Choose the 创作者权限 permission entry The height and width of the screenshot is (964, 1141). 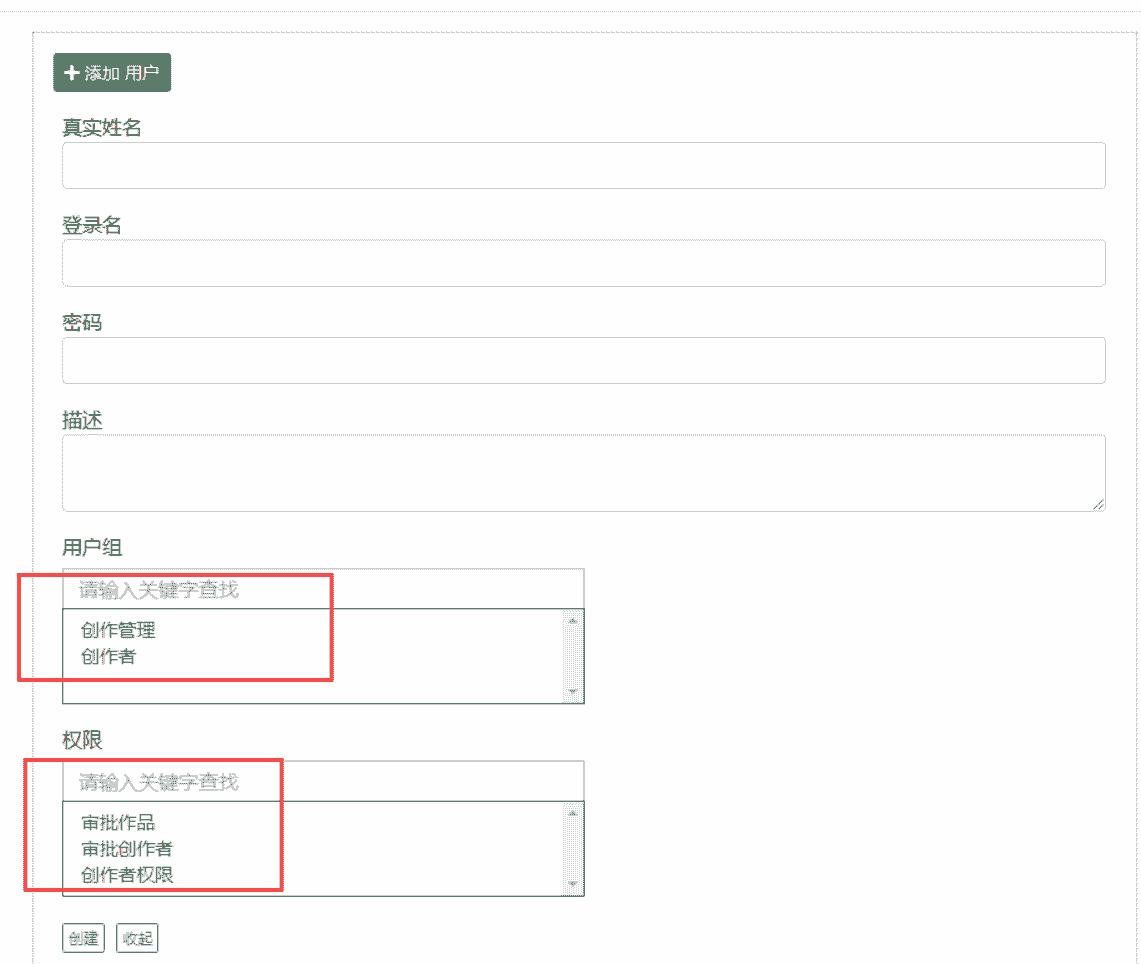[127, 875]
